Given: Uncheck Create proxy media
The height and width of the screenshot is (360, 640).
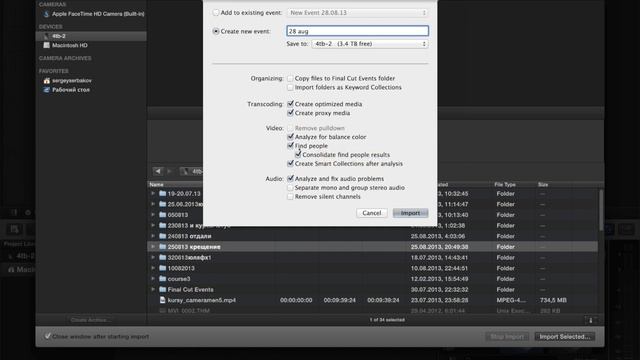Looking at the screenshot, I should tap(290, 113).
